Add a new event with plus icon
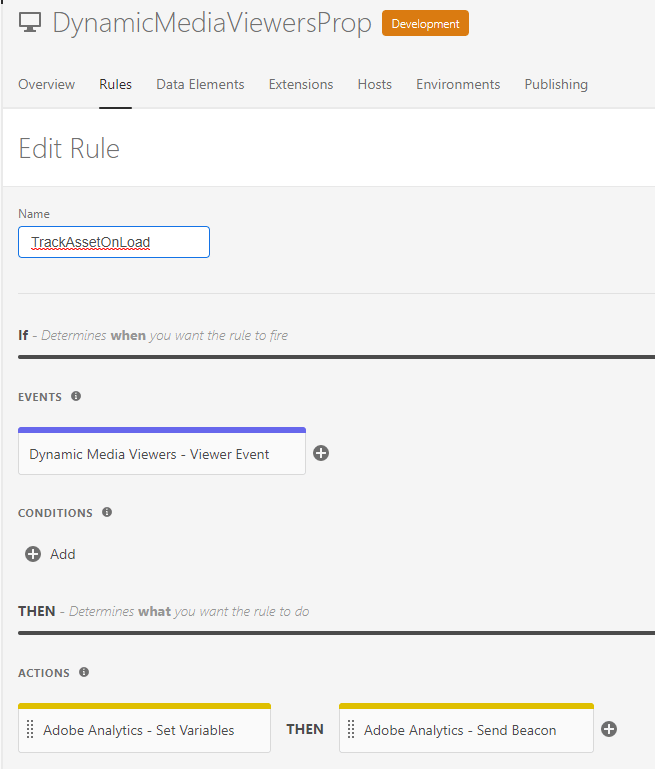Viewport: 655px width, 769px height. click(x=321, y=453)
